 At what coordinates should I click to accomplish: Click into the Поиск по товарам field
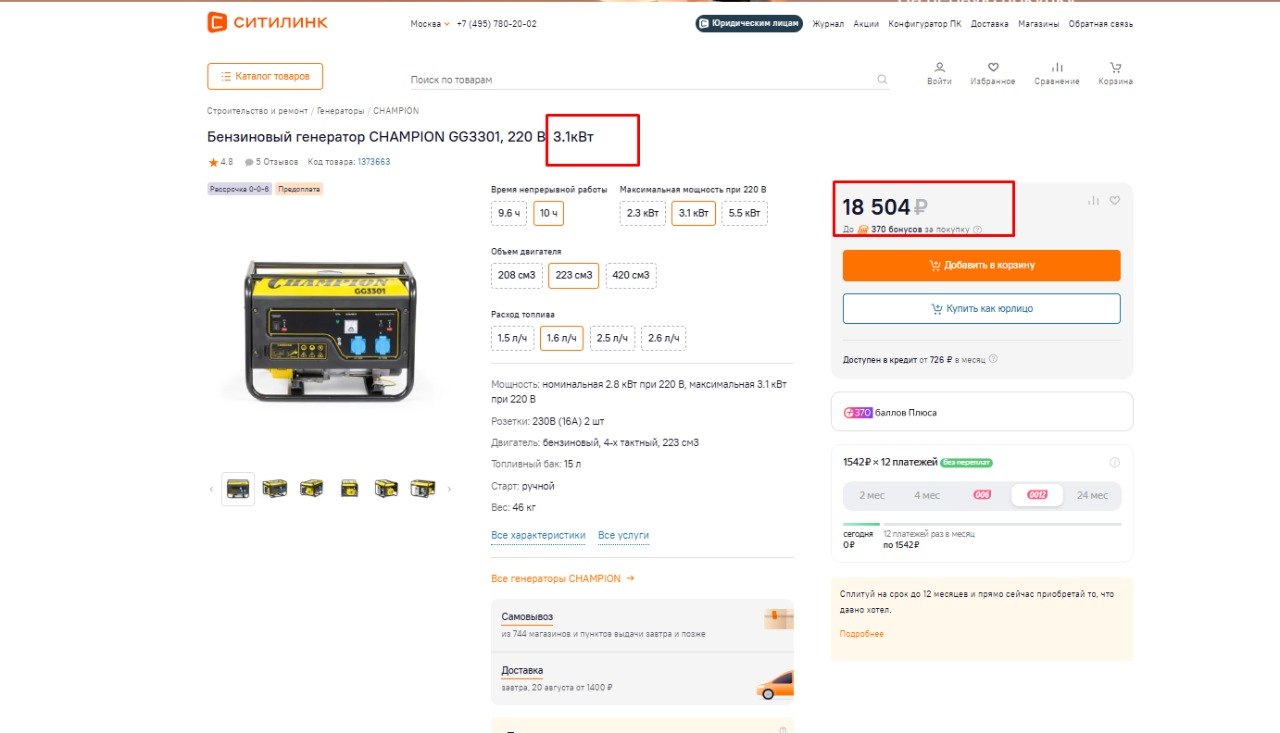point(640,79)
